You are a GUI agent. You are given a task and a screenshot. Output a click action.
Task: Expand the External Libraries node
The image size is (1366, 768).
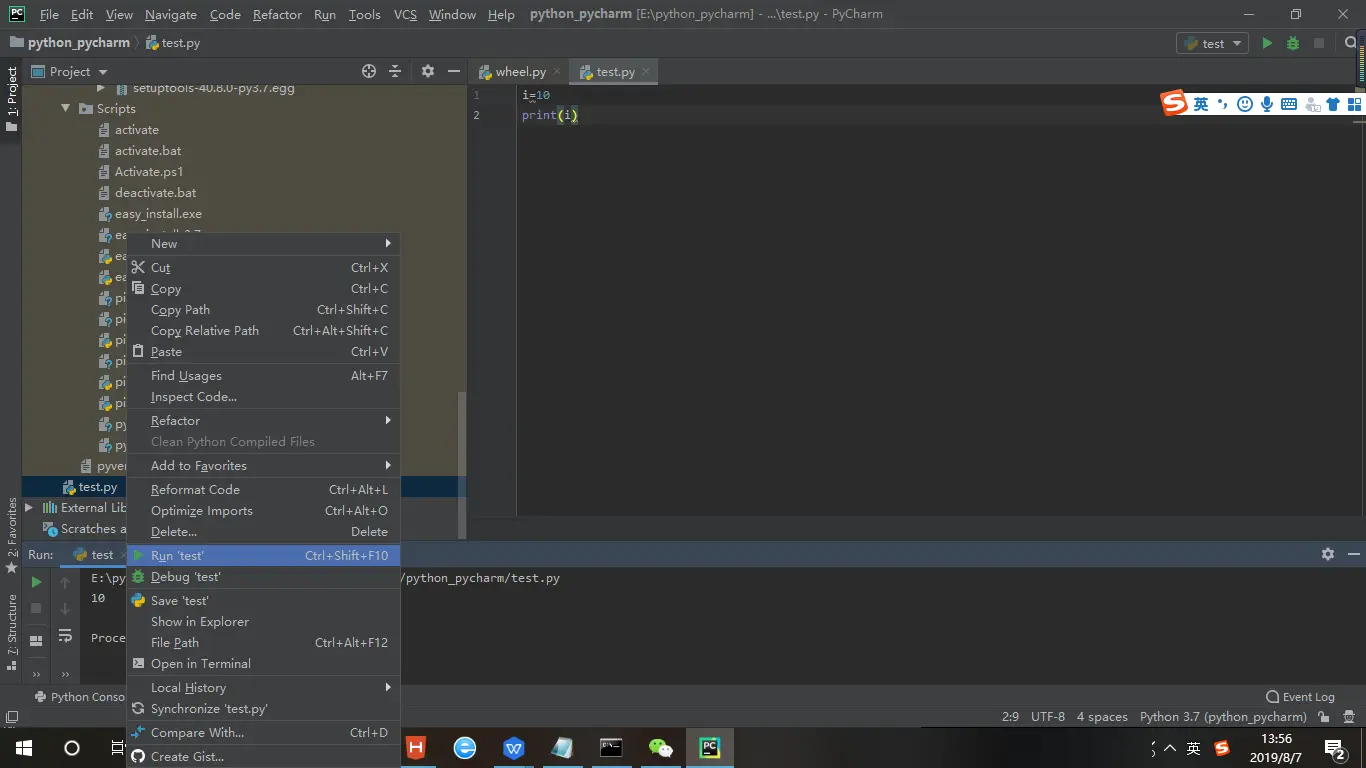[x=29, y=508]
